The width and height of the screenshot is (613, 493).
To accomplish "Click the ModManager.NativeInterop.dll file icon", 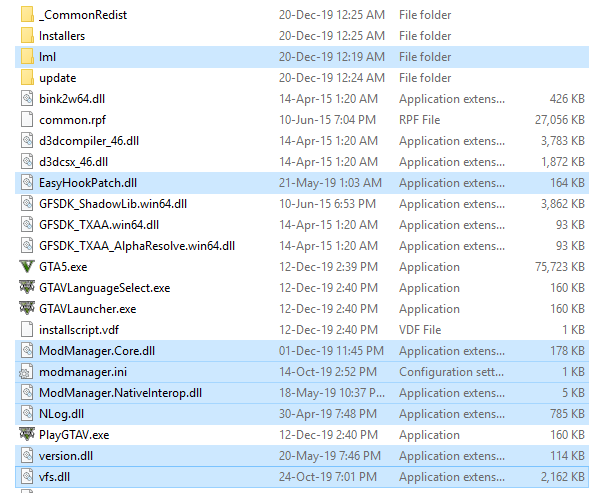I will 27,393.
